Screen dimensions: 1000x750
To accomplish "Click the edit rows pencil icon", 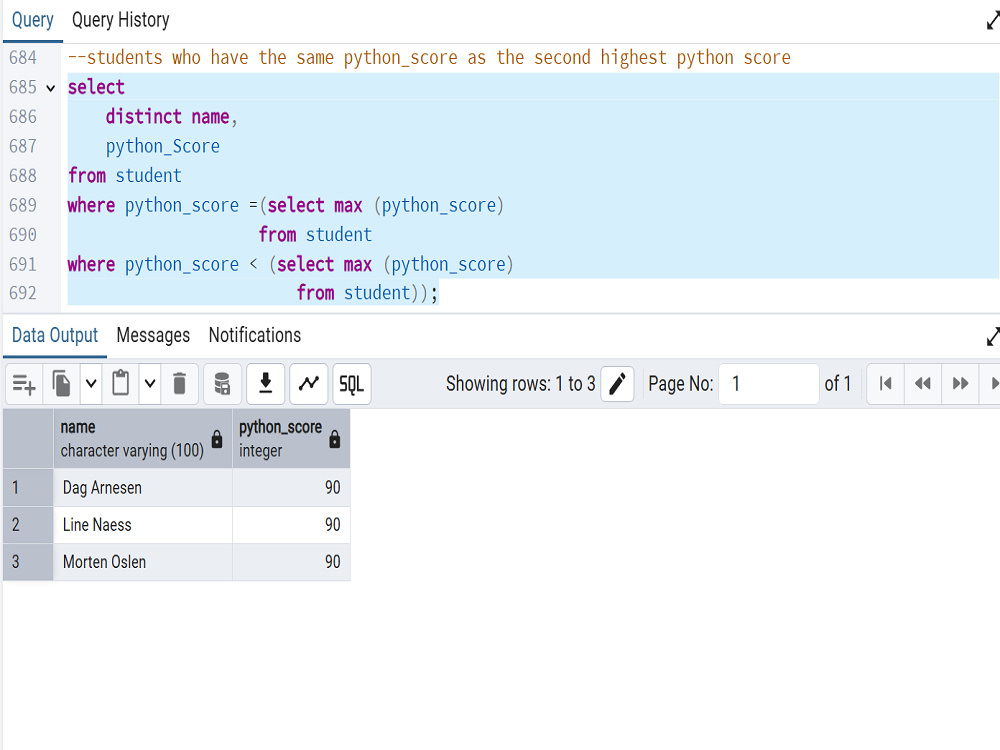I will pos(617,384).
